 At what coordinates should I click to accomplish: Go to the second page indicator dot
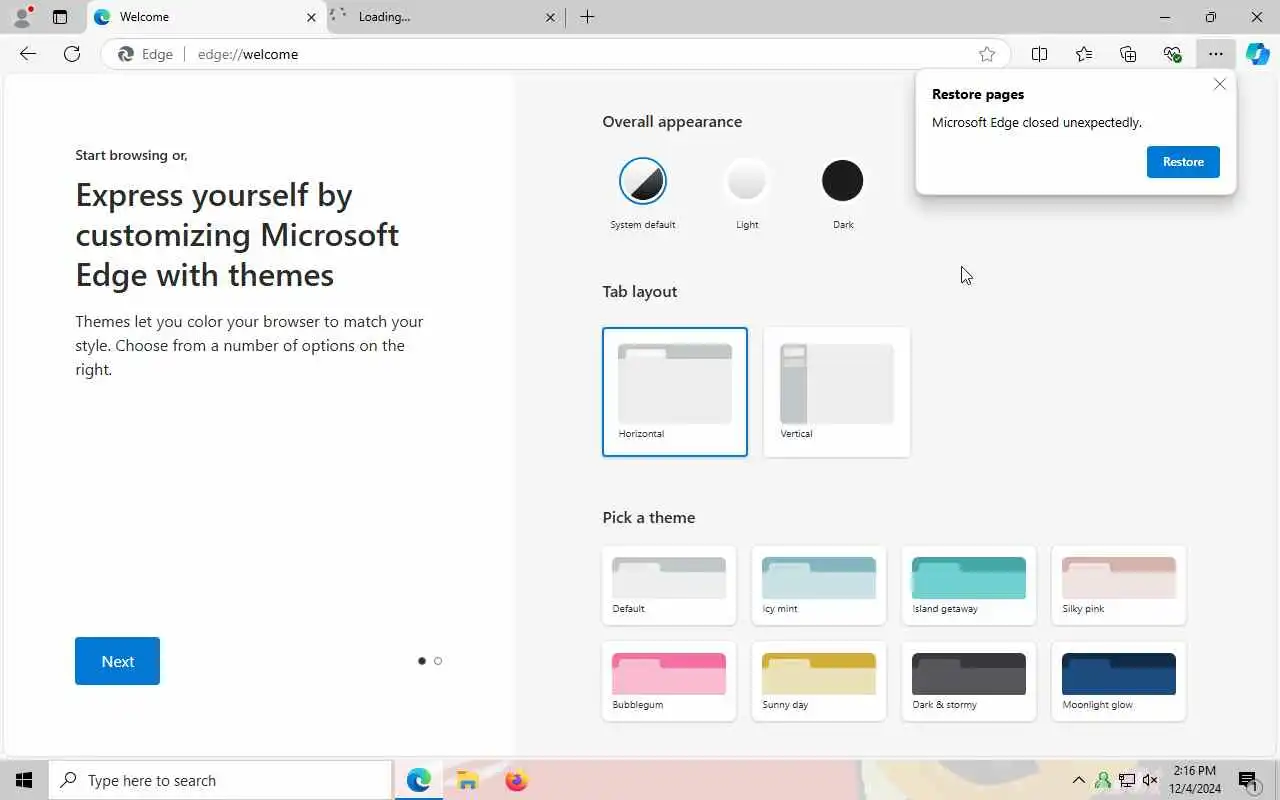(x=438, y=661)
